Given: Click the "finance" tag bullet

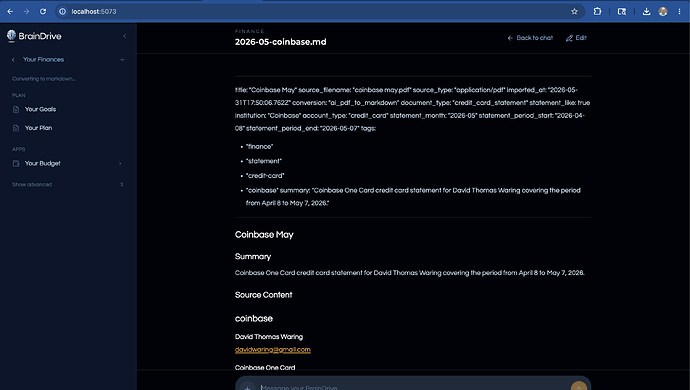Looking at the screenshot, I should coord(260,147).
